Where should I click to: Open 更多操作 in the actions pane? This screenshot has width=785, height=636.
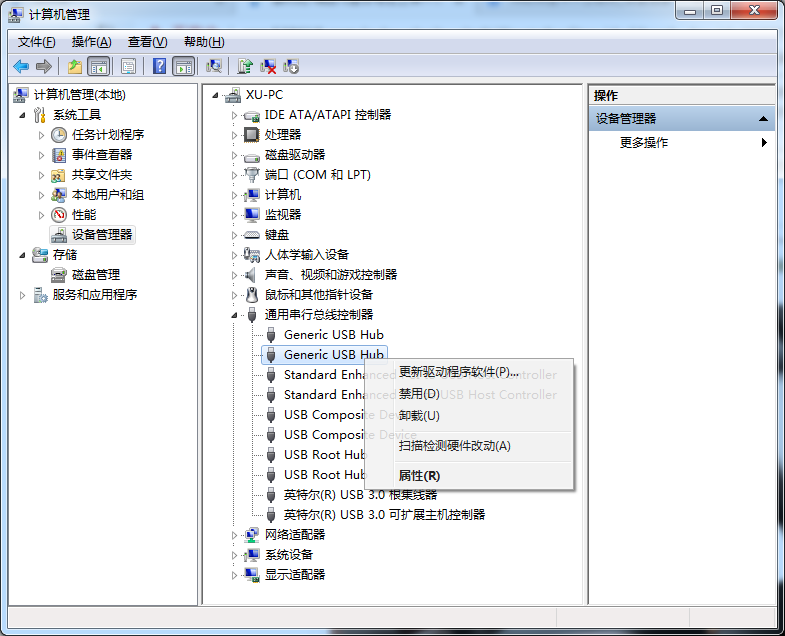coord(644,142)
